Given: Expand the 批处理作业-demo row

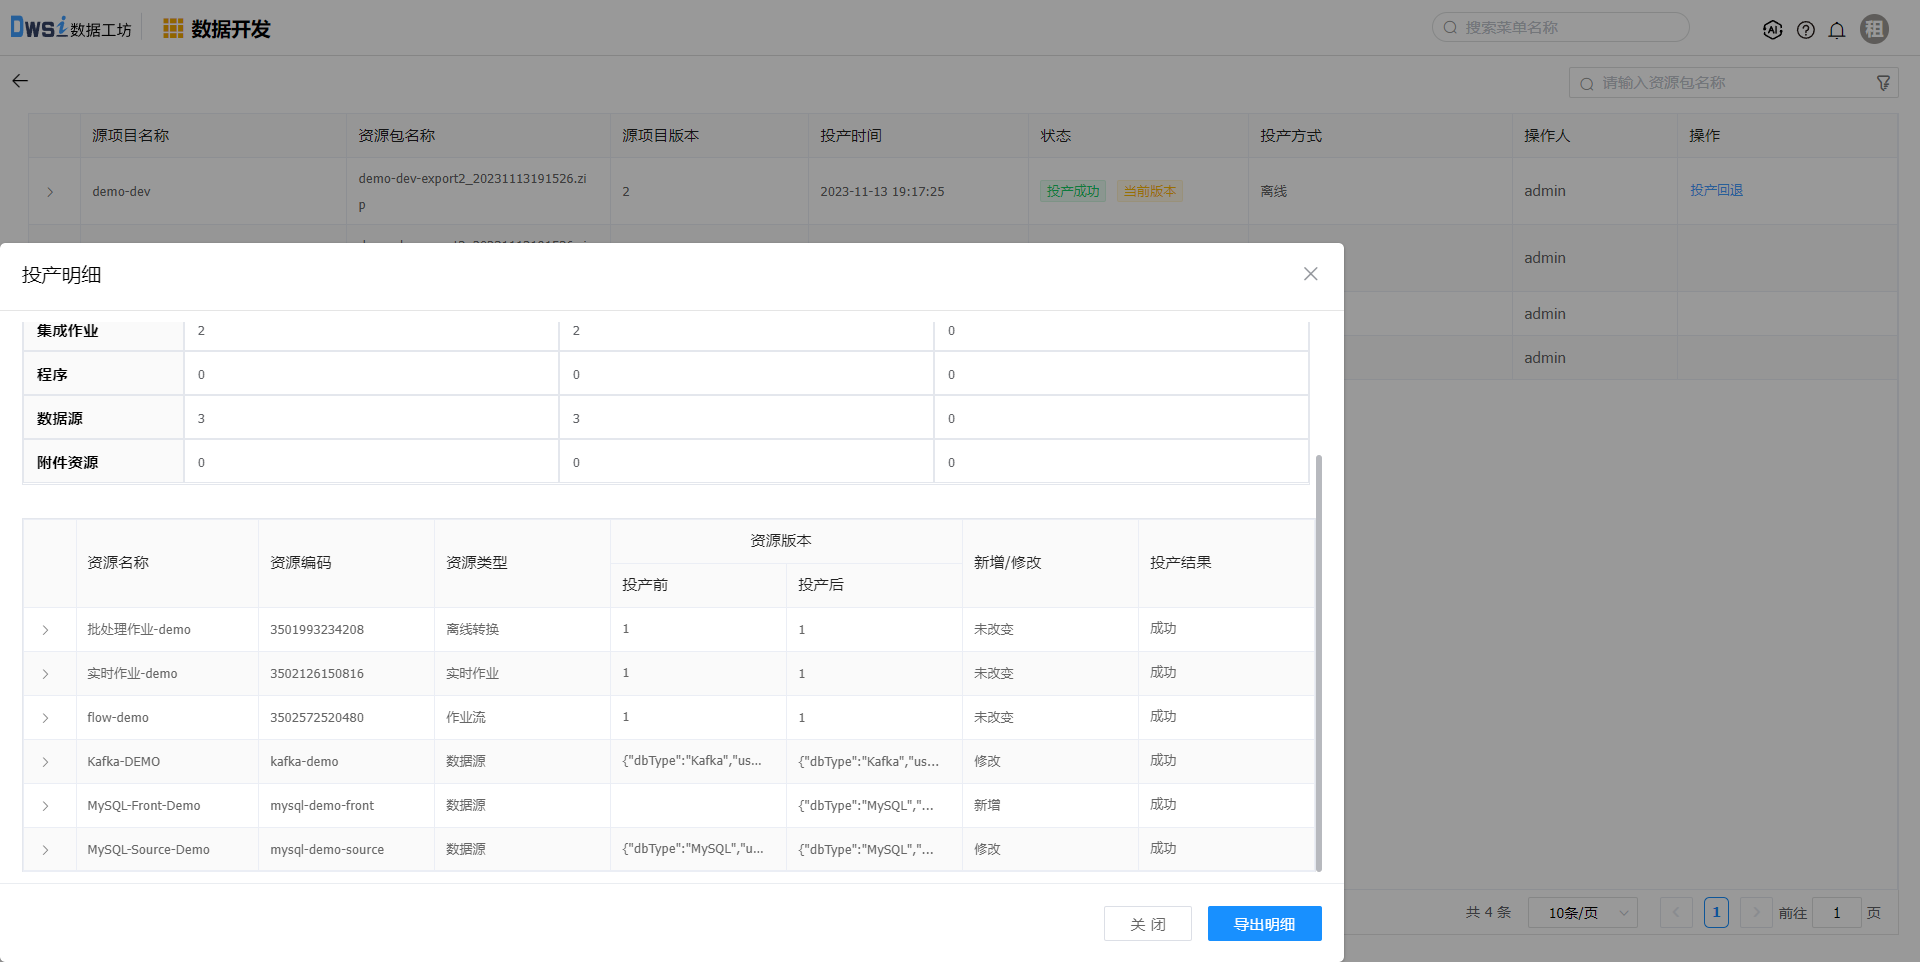Looking at the screenshot, I should coord(46,630).
